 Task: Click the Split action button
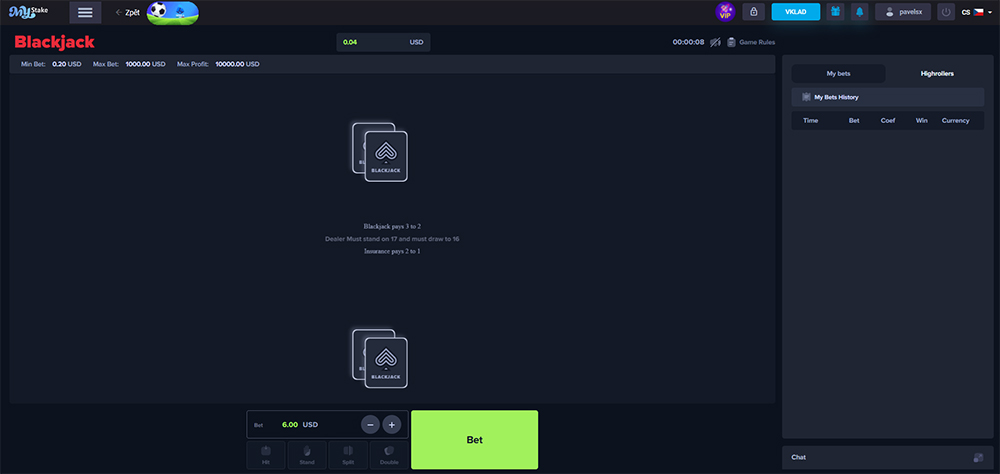[x=348, y=455]
